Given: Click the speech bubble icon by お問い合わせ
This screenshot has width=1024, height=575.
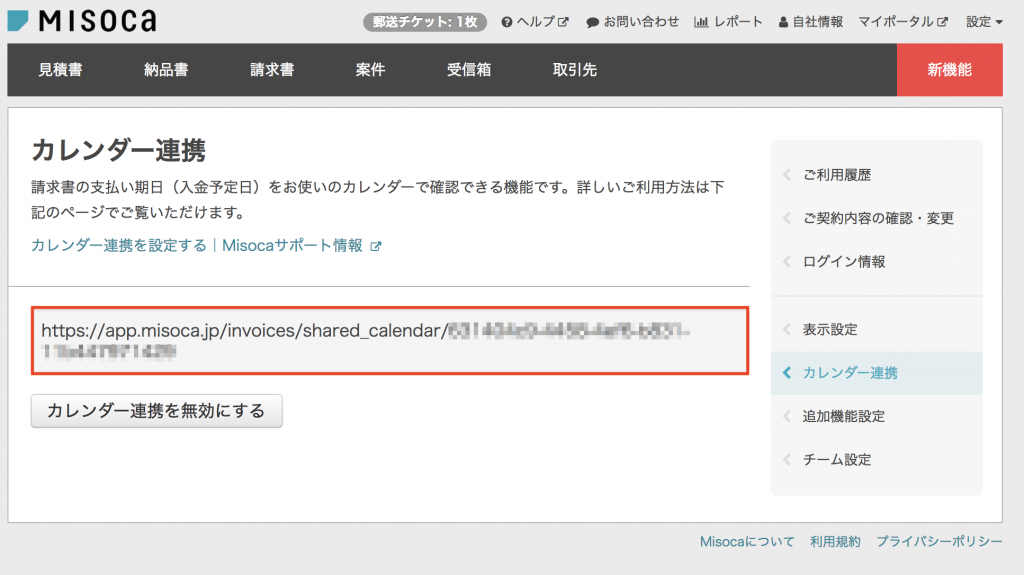Looking at the screenshot, I should tap(592, 22).
